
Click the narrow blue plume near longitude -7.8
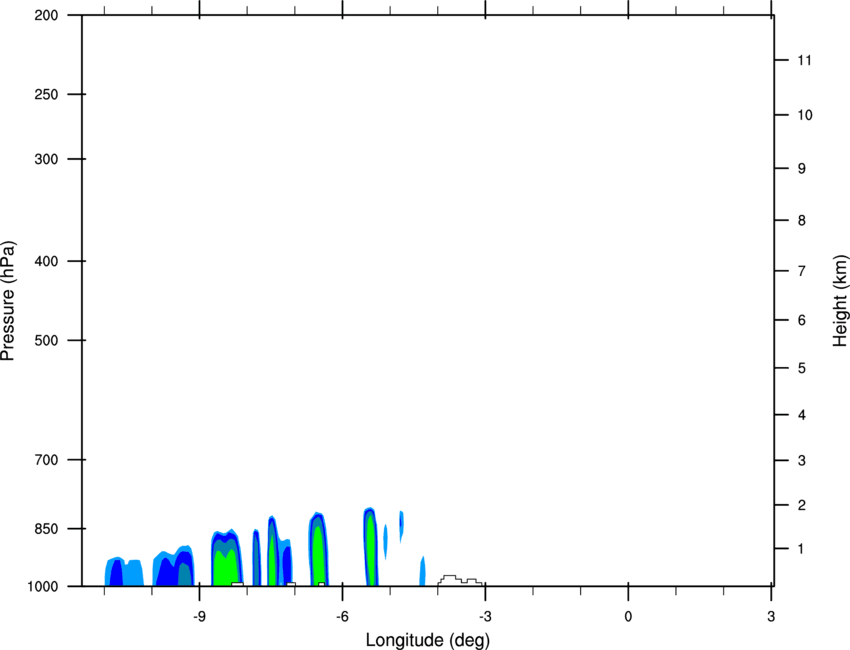256,558
